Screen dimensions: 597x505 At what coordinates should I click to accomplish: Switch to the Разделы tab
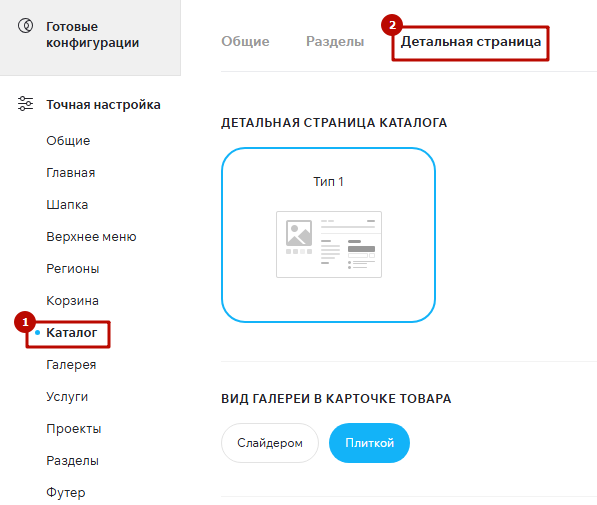[x=335, y=41]
